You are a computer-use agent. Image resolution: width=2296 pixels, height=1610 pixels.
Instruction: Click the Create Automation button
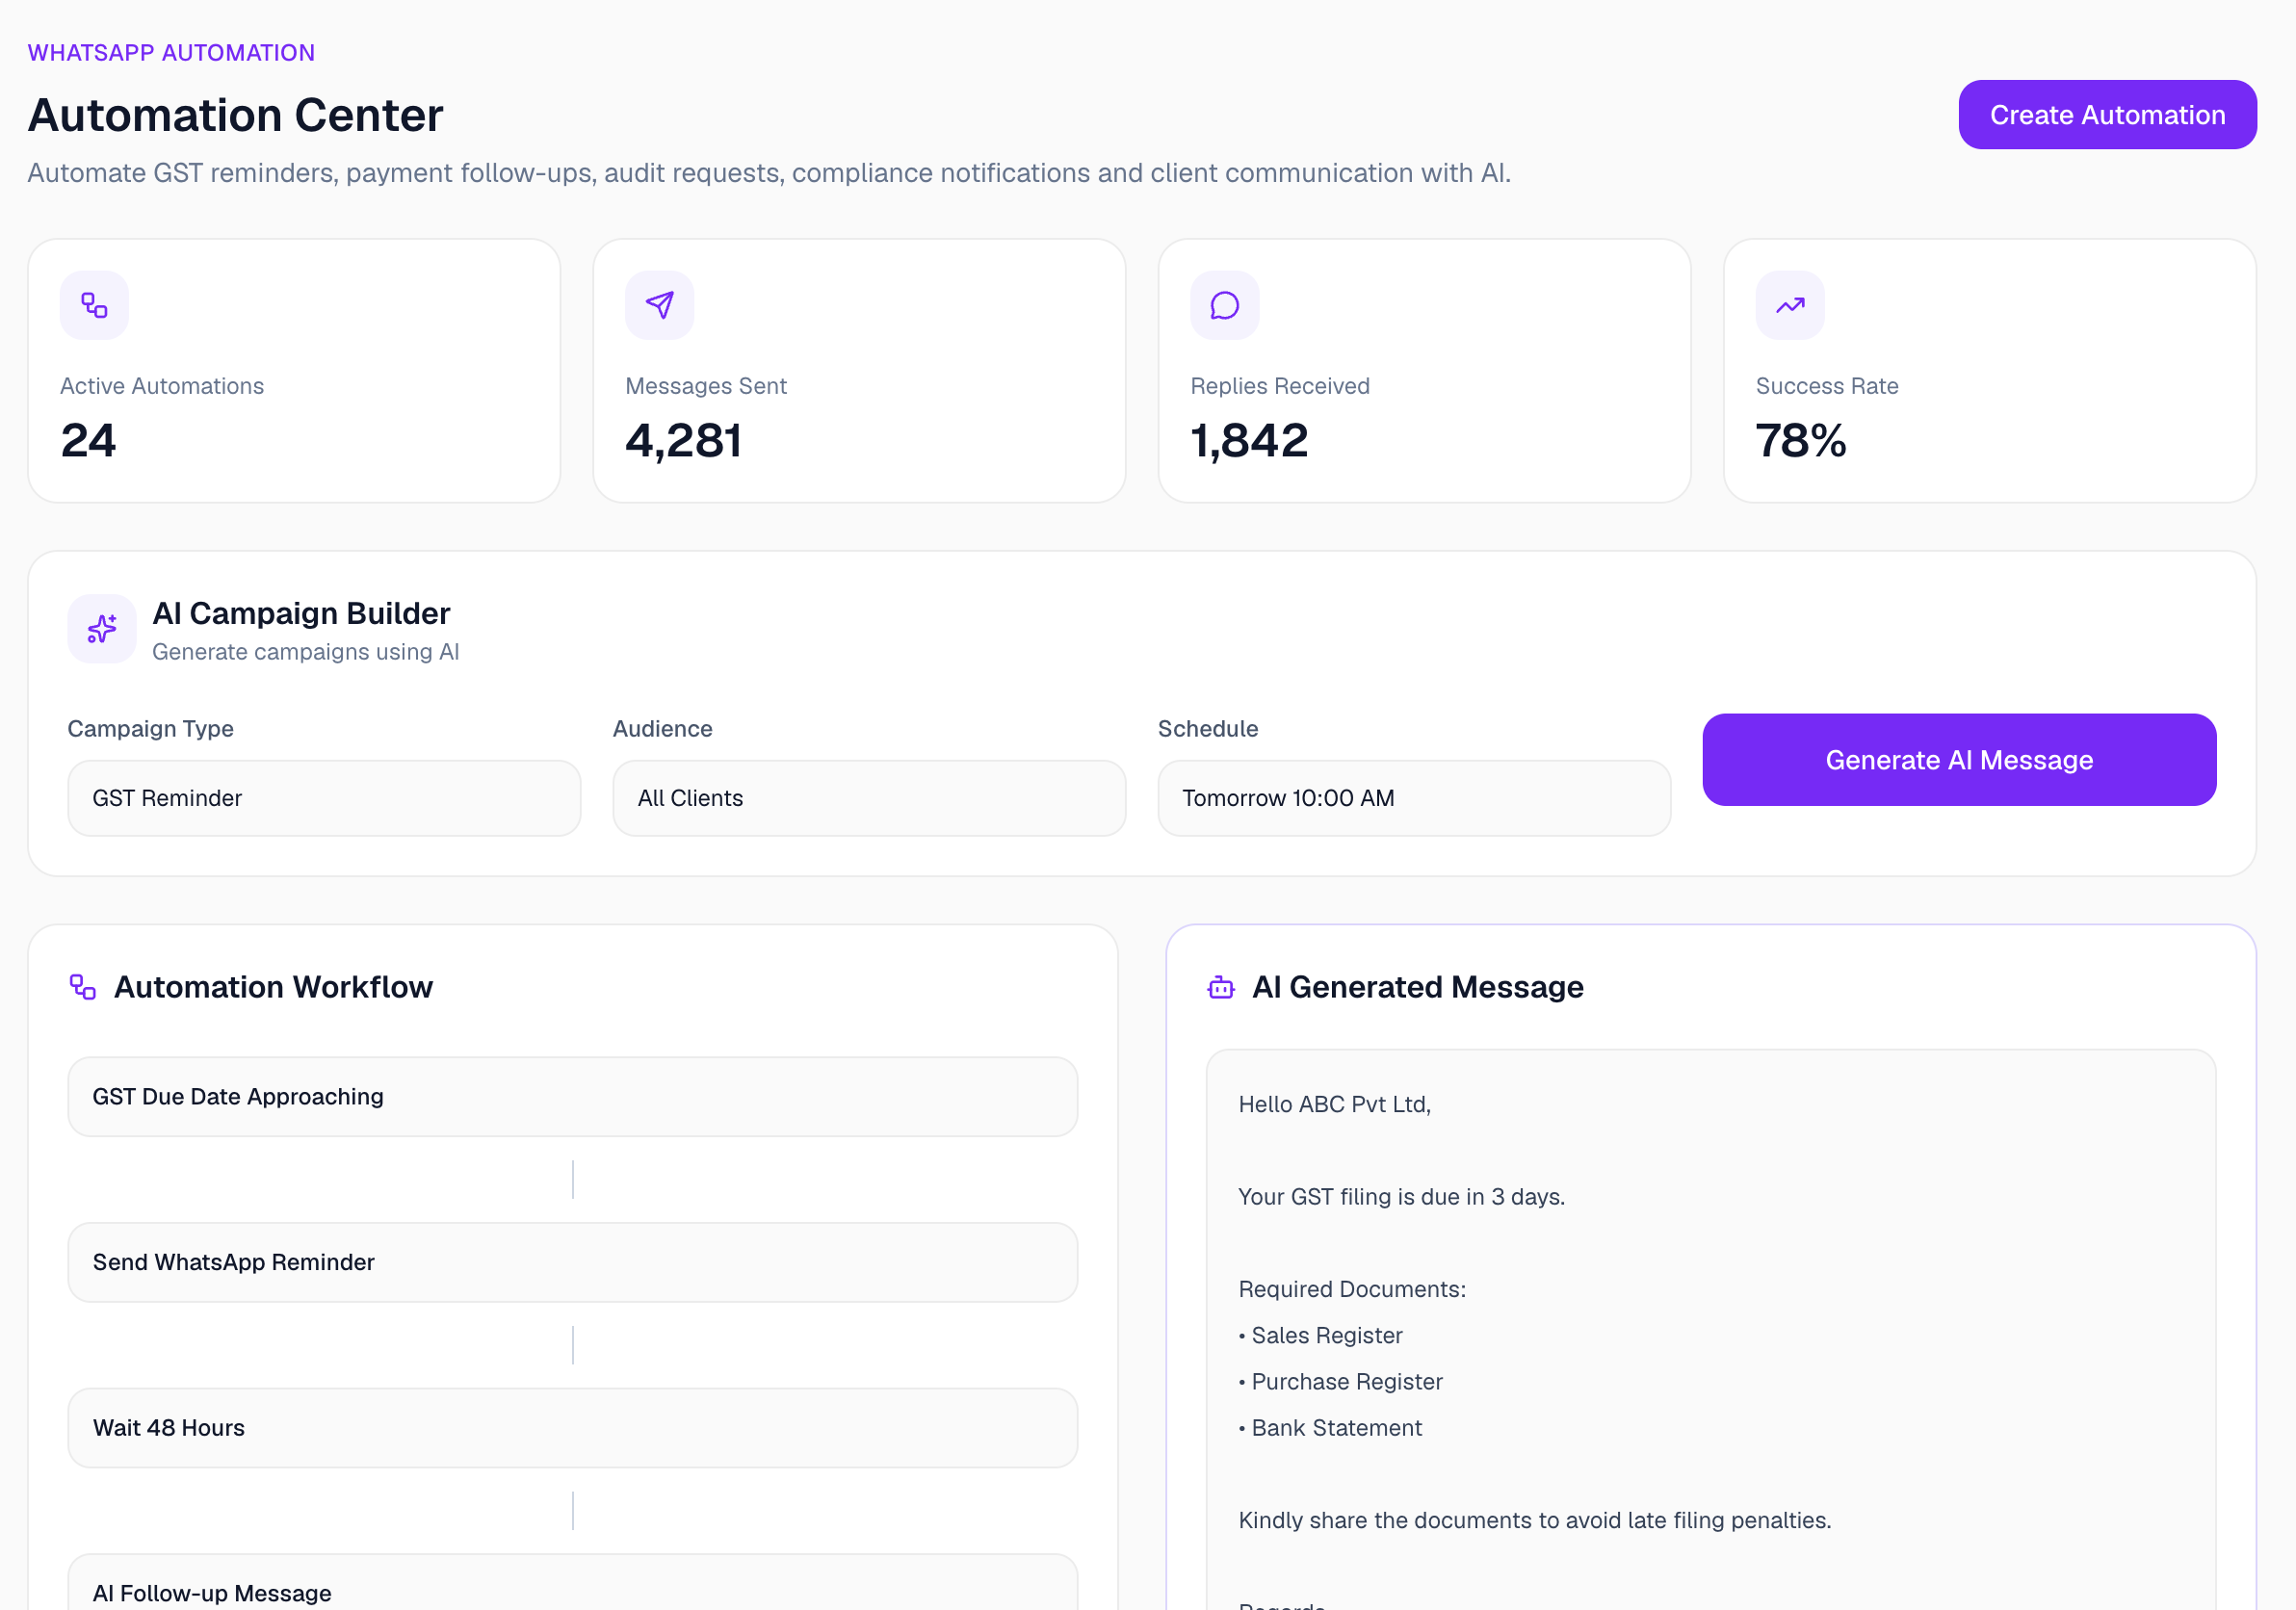2107,115
